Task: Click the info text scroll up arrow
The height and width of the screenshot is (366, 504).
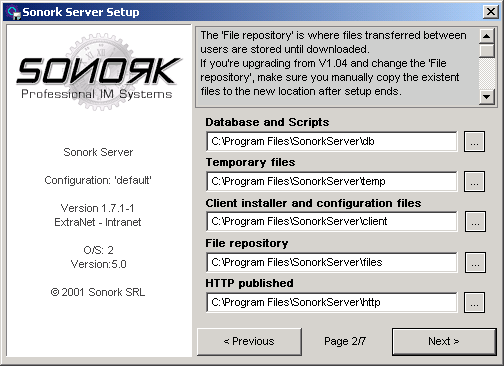Action: [486, 36]
